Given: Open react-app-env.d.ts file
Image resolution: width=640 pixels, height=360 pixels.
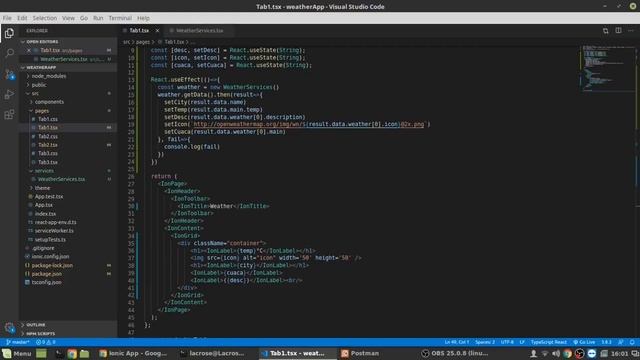Looking at the screenshot, I should point(56,222).
